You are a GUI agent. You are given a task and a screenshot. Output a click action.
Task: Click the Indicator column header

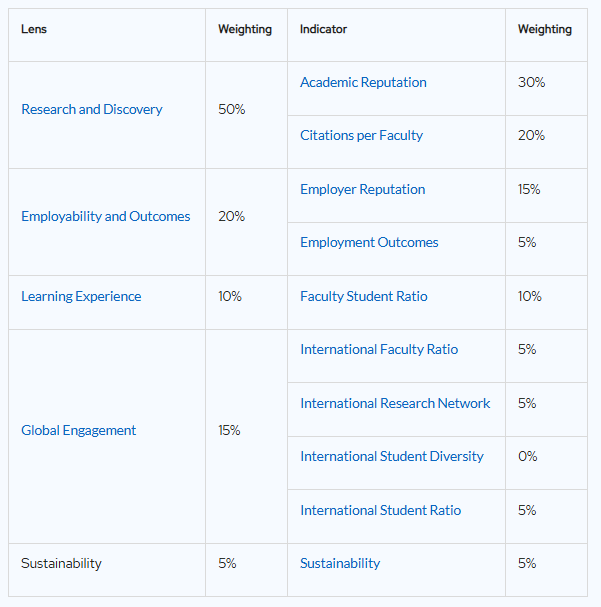[x=323, y=29]
